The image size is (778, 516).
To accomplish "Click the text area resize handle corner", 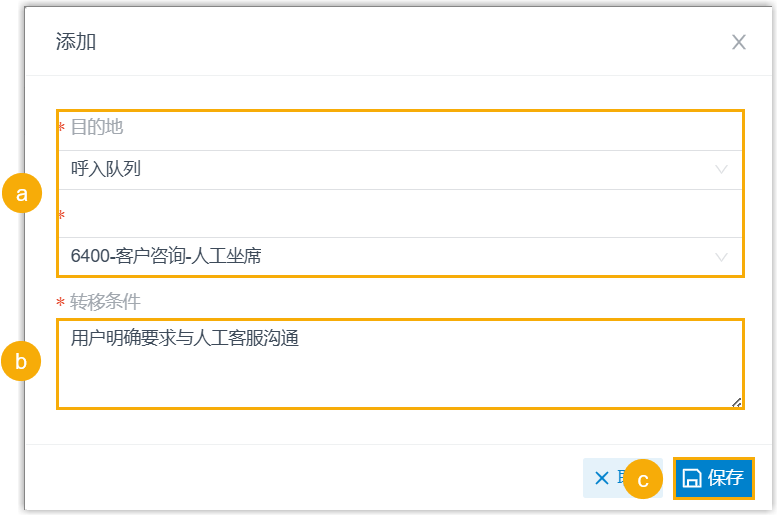I will [x=736, y=402].
